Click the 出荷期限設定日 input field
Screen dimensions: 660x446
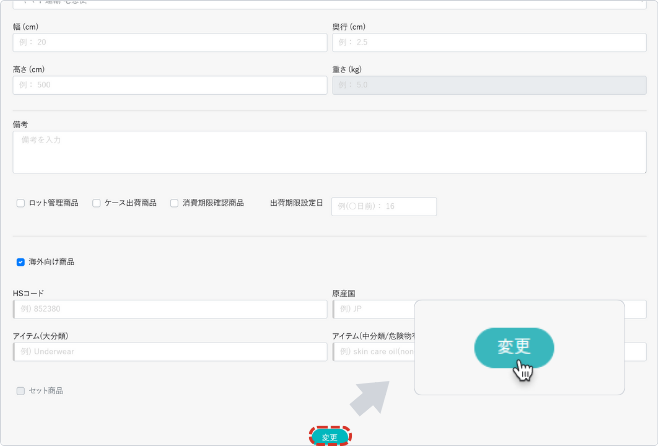(384, 206)
